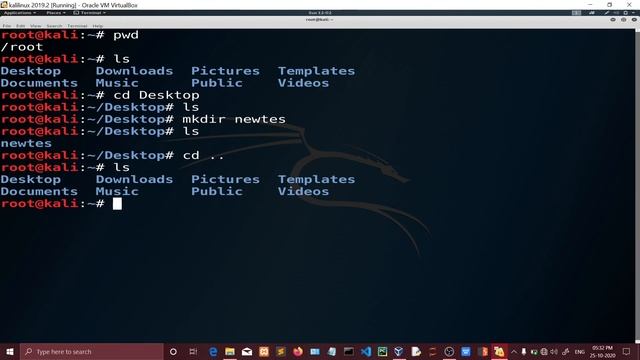Launch Microsoft Edge from taskbar
The image size is (640, 360).
[x=213, y=351]
